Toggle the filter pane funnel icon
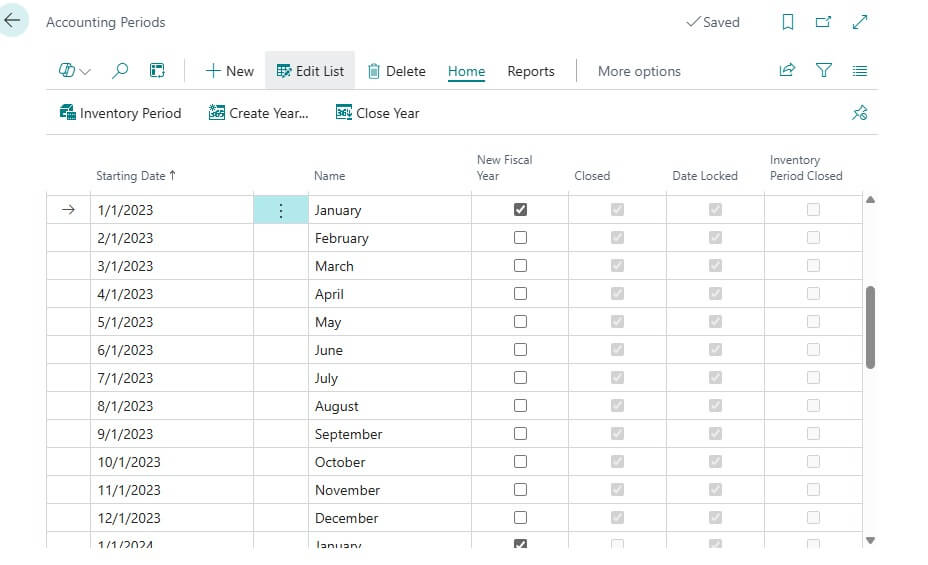This screenshot has width=928, height=565. click(823, 71)
